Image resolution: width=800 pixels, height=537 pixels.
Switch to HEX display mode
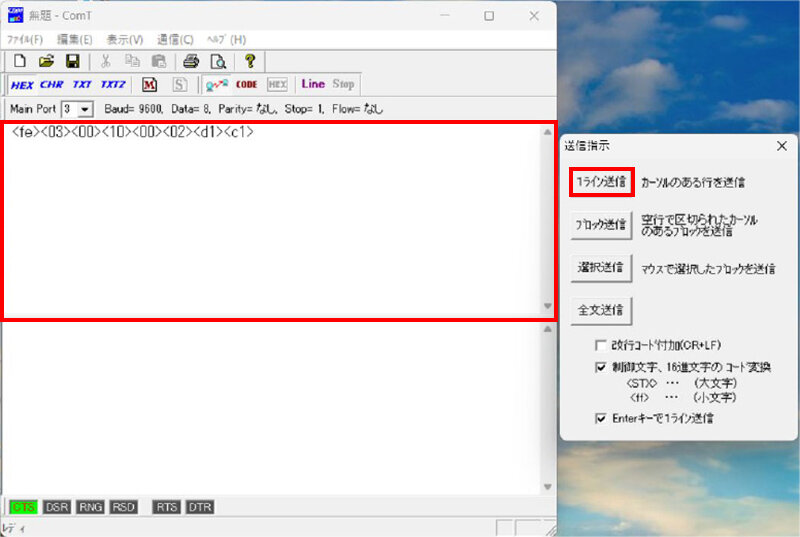pyautogui.click(x=22, y=85)
